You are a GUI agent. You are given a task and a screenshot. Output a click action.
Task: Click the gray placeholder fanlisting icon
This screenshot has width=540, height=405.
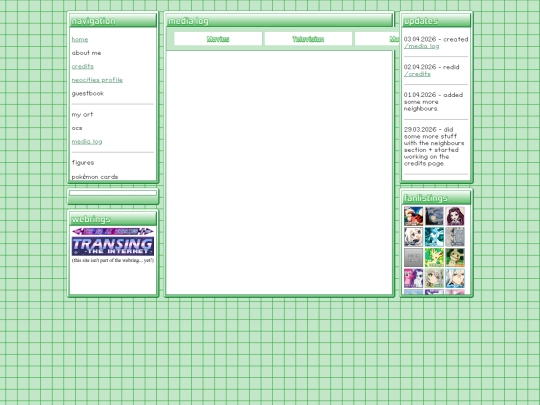click(x=413, y=258)
